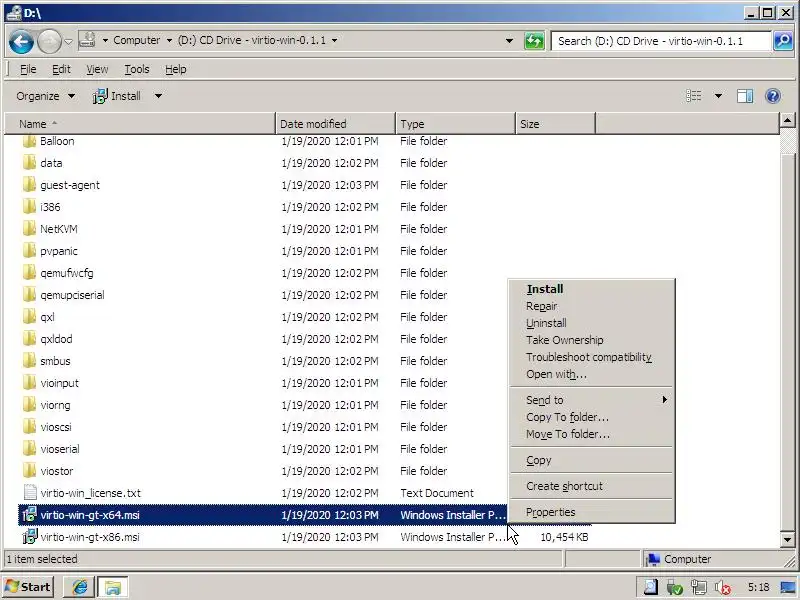Launch Internet Explorer from the taskbar
The width and height of the screenshot is (800, 600).
(x=79, y=587)
